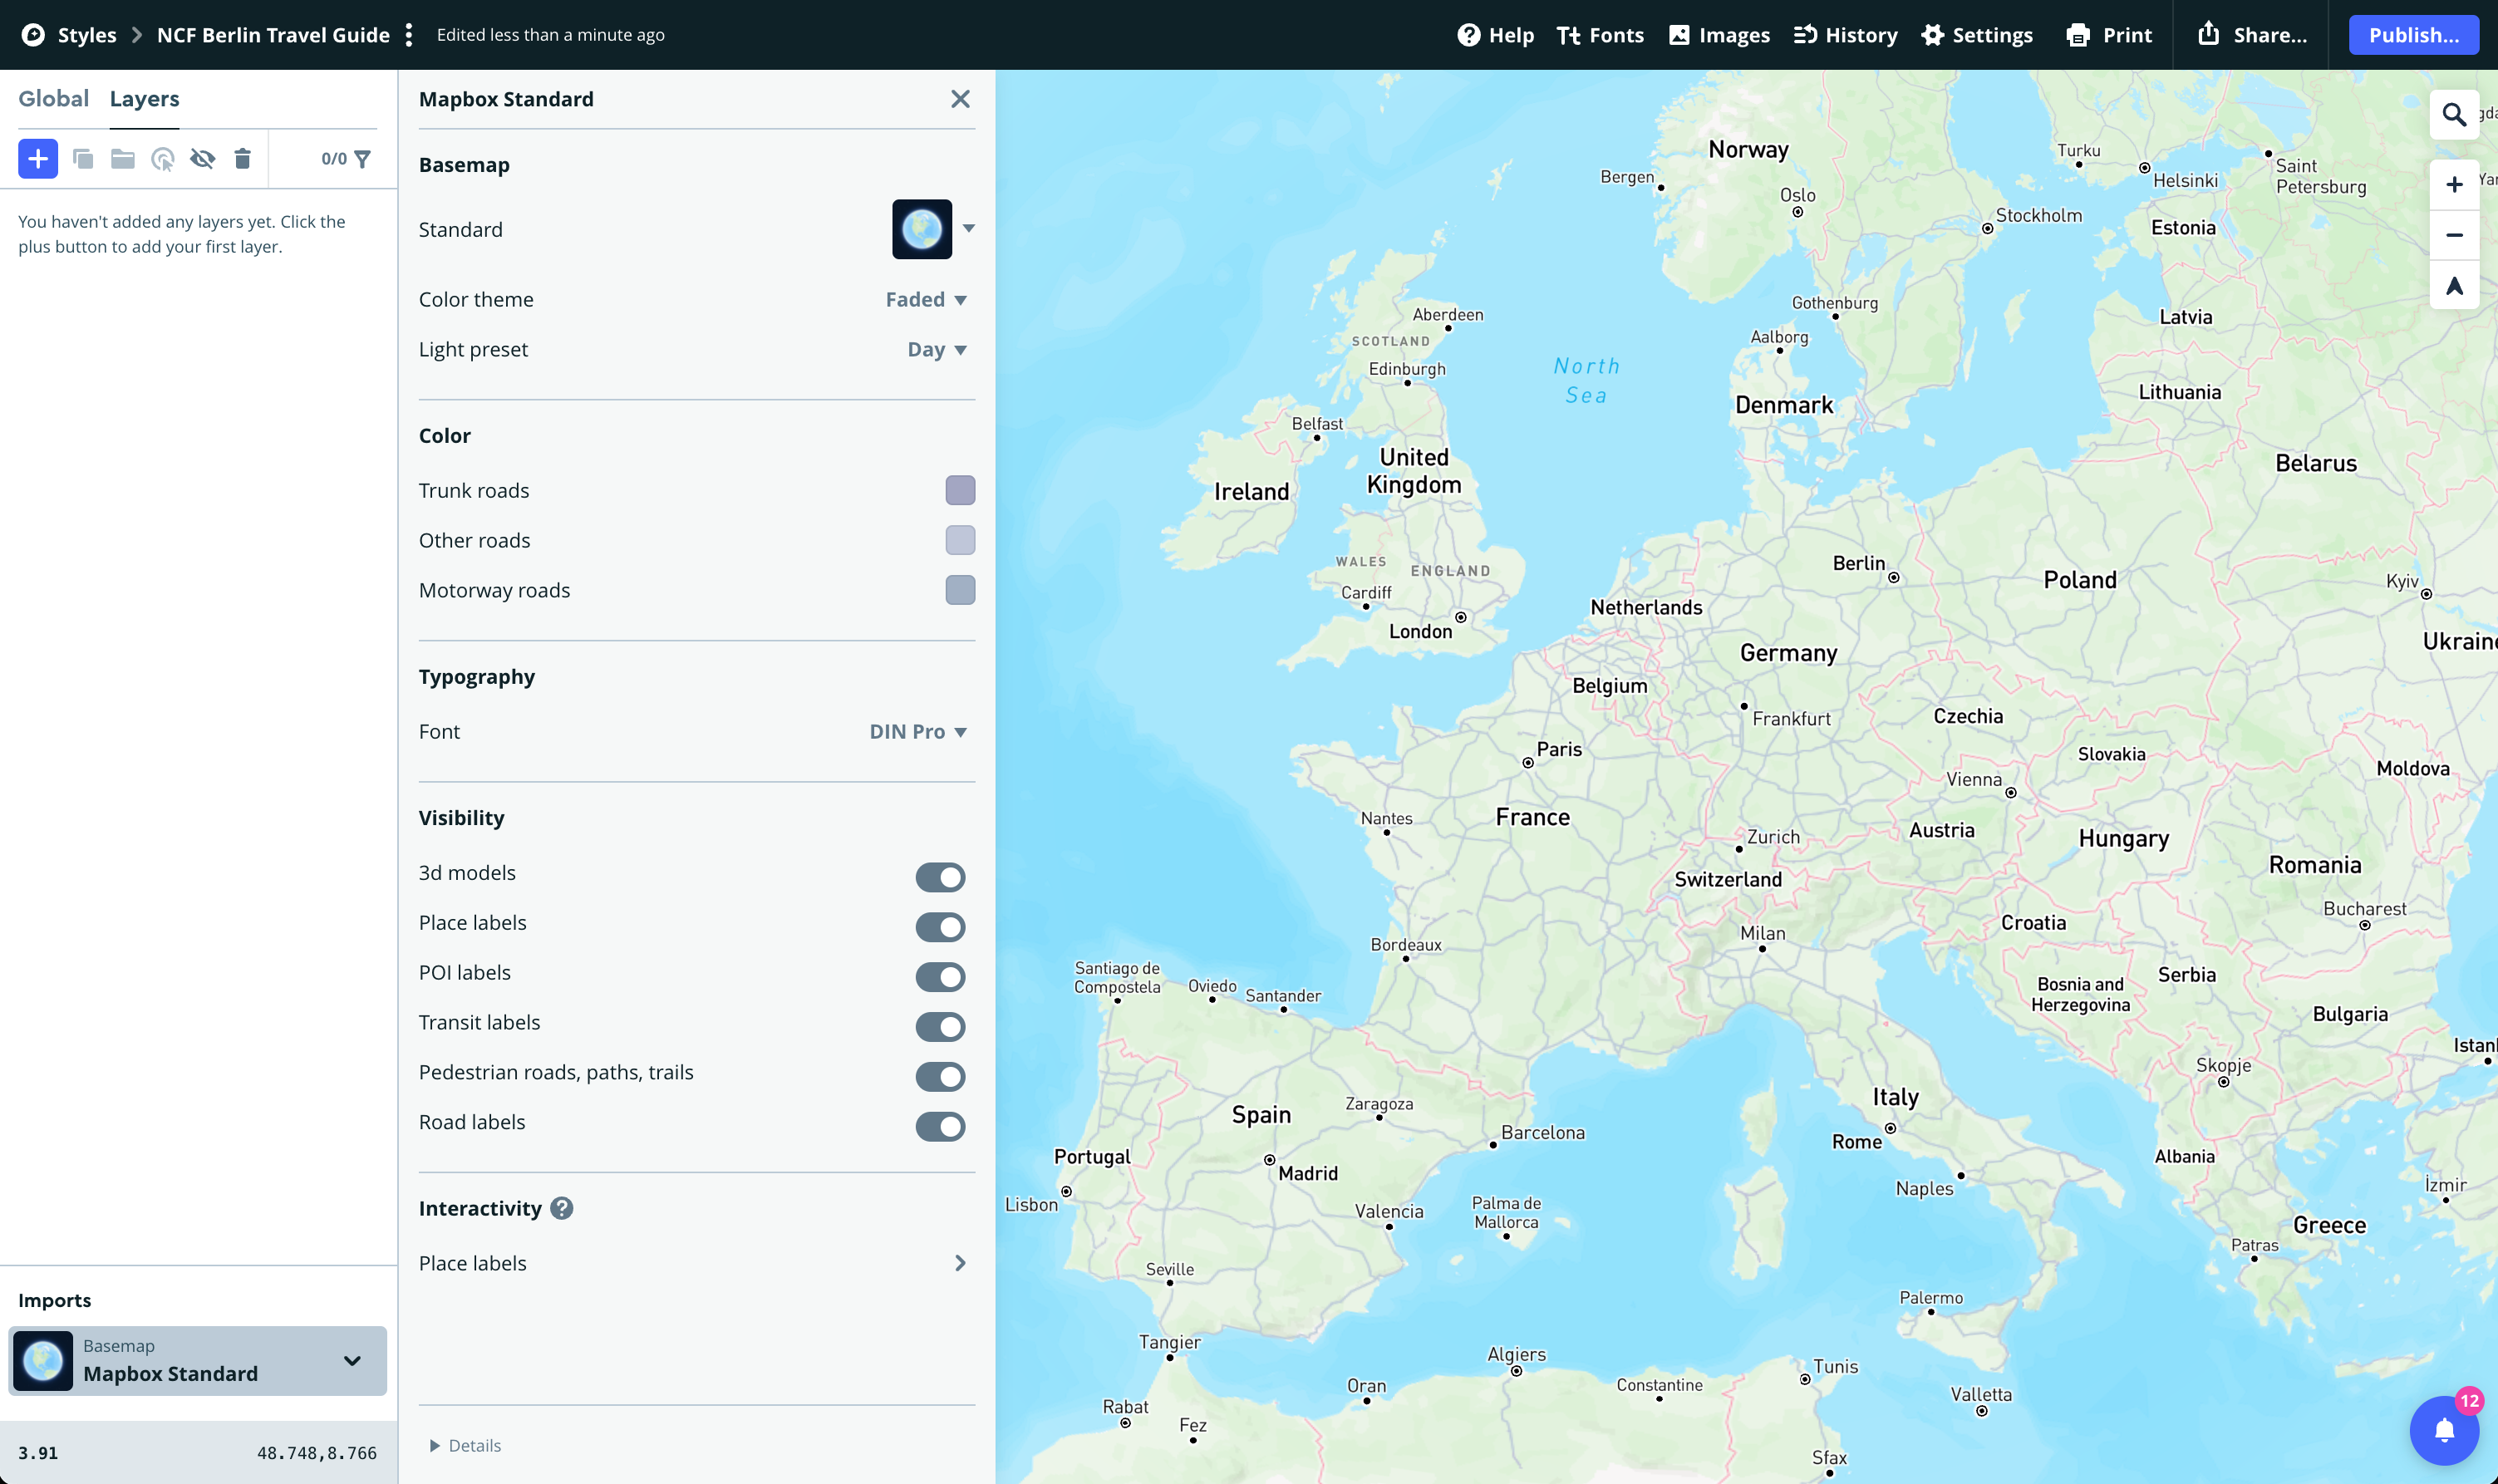Open the History panel

[x=1845, y=35]
